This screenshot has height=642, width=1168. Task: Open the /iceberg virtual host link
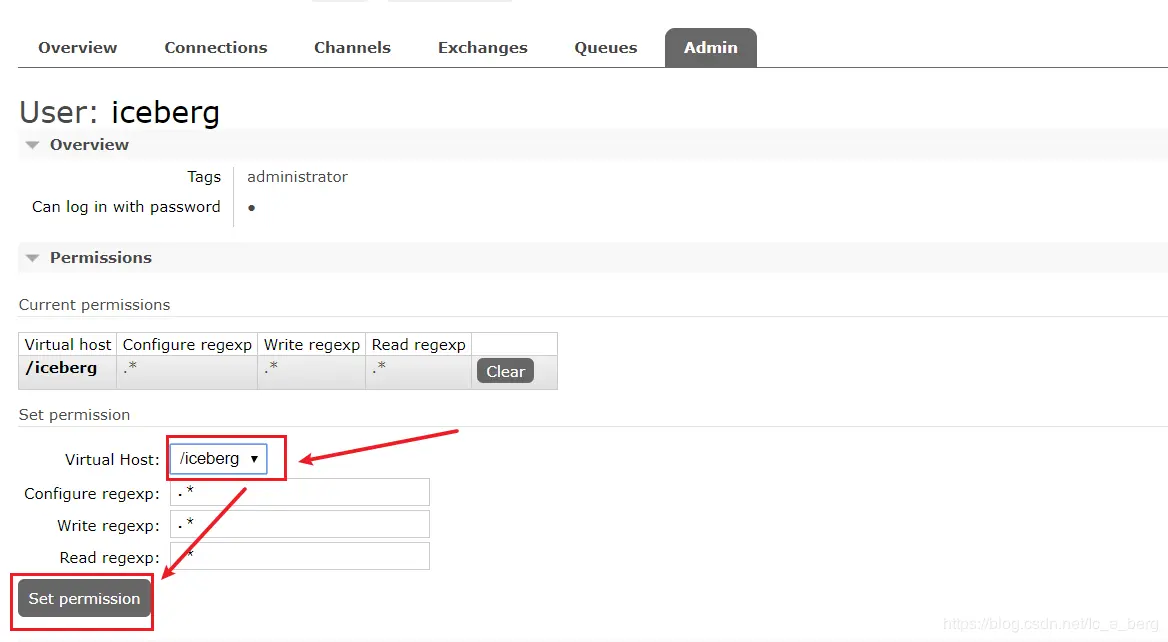click(61, 368)
